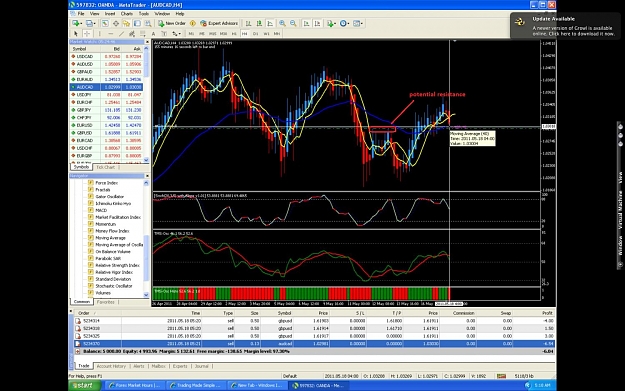625x391 pixels.
Task: Select USDCAD in Market Watch
Action: 106,57
